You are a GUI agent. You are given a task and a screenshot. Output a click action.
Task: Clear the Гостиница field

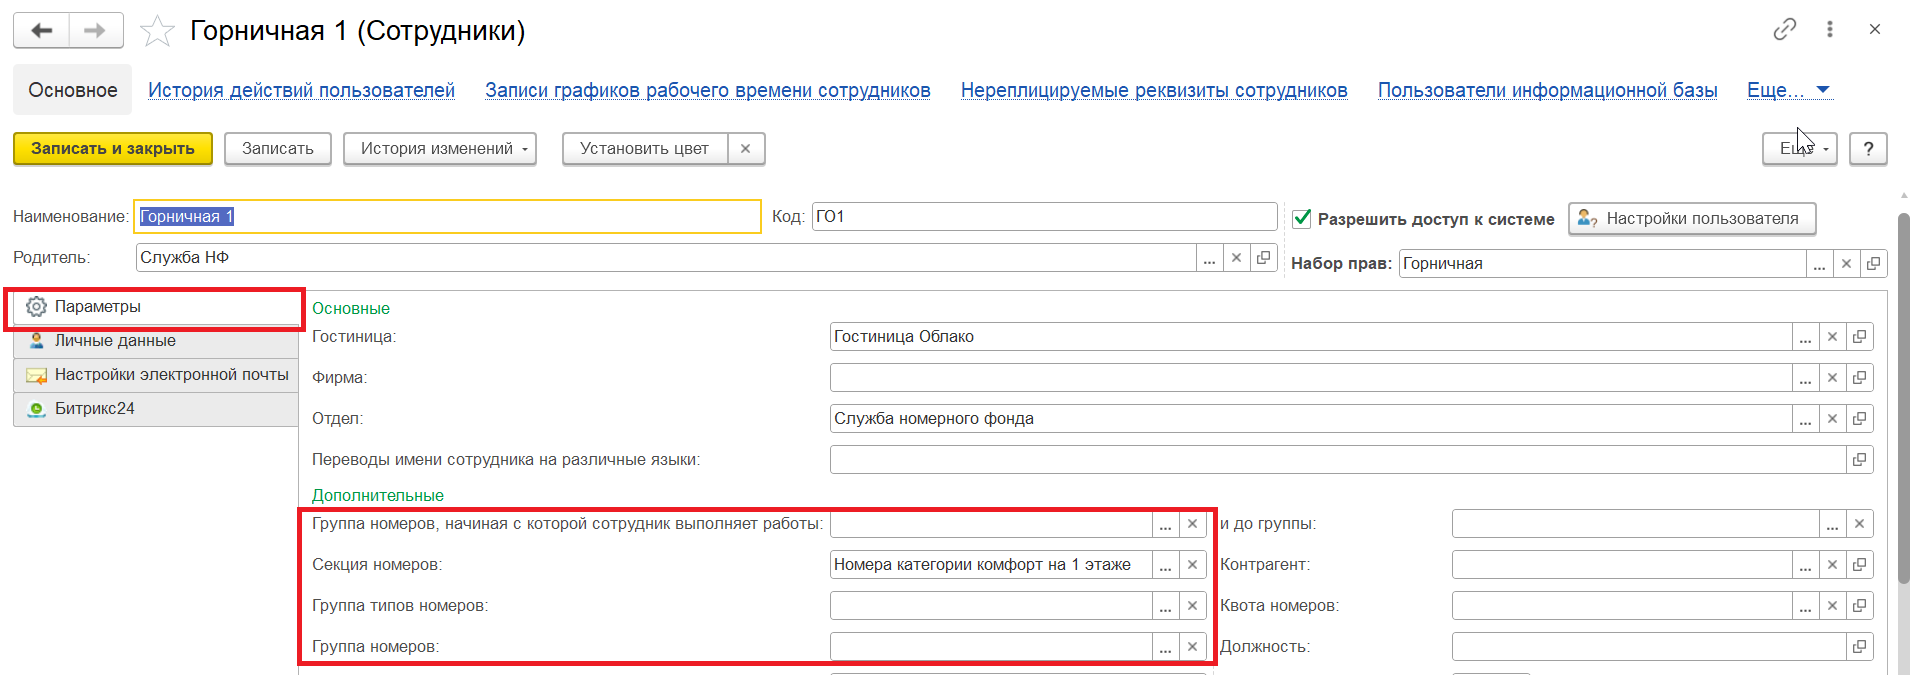(x=1832, y=337)
